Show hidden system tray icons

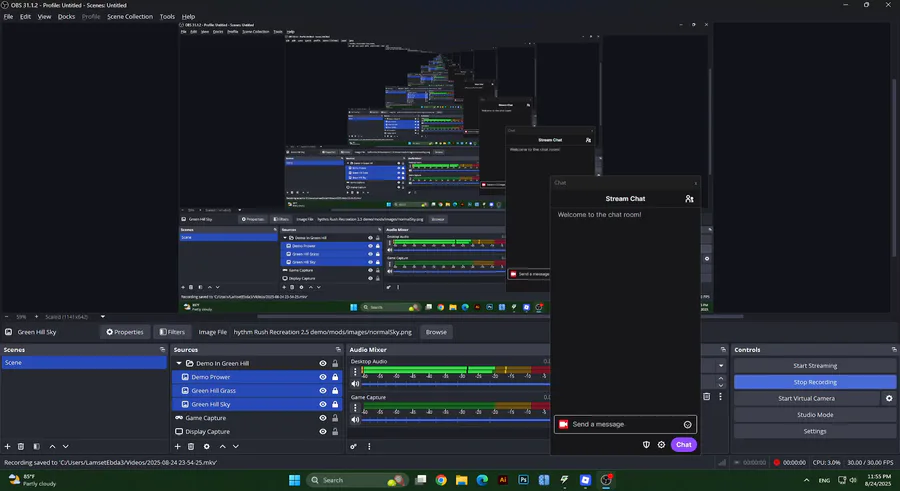tap(806, 480)
